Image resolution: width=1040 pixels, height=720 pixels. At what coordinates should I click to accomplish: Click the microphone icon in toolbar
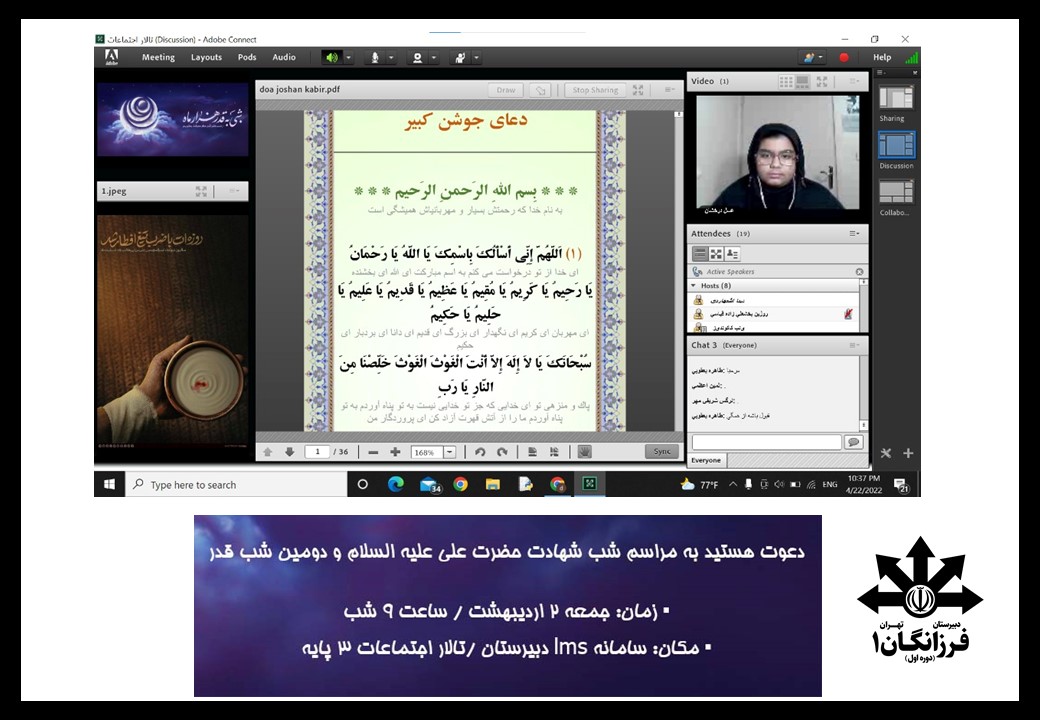[x=375, y=58]
